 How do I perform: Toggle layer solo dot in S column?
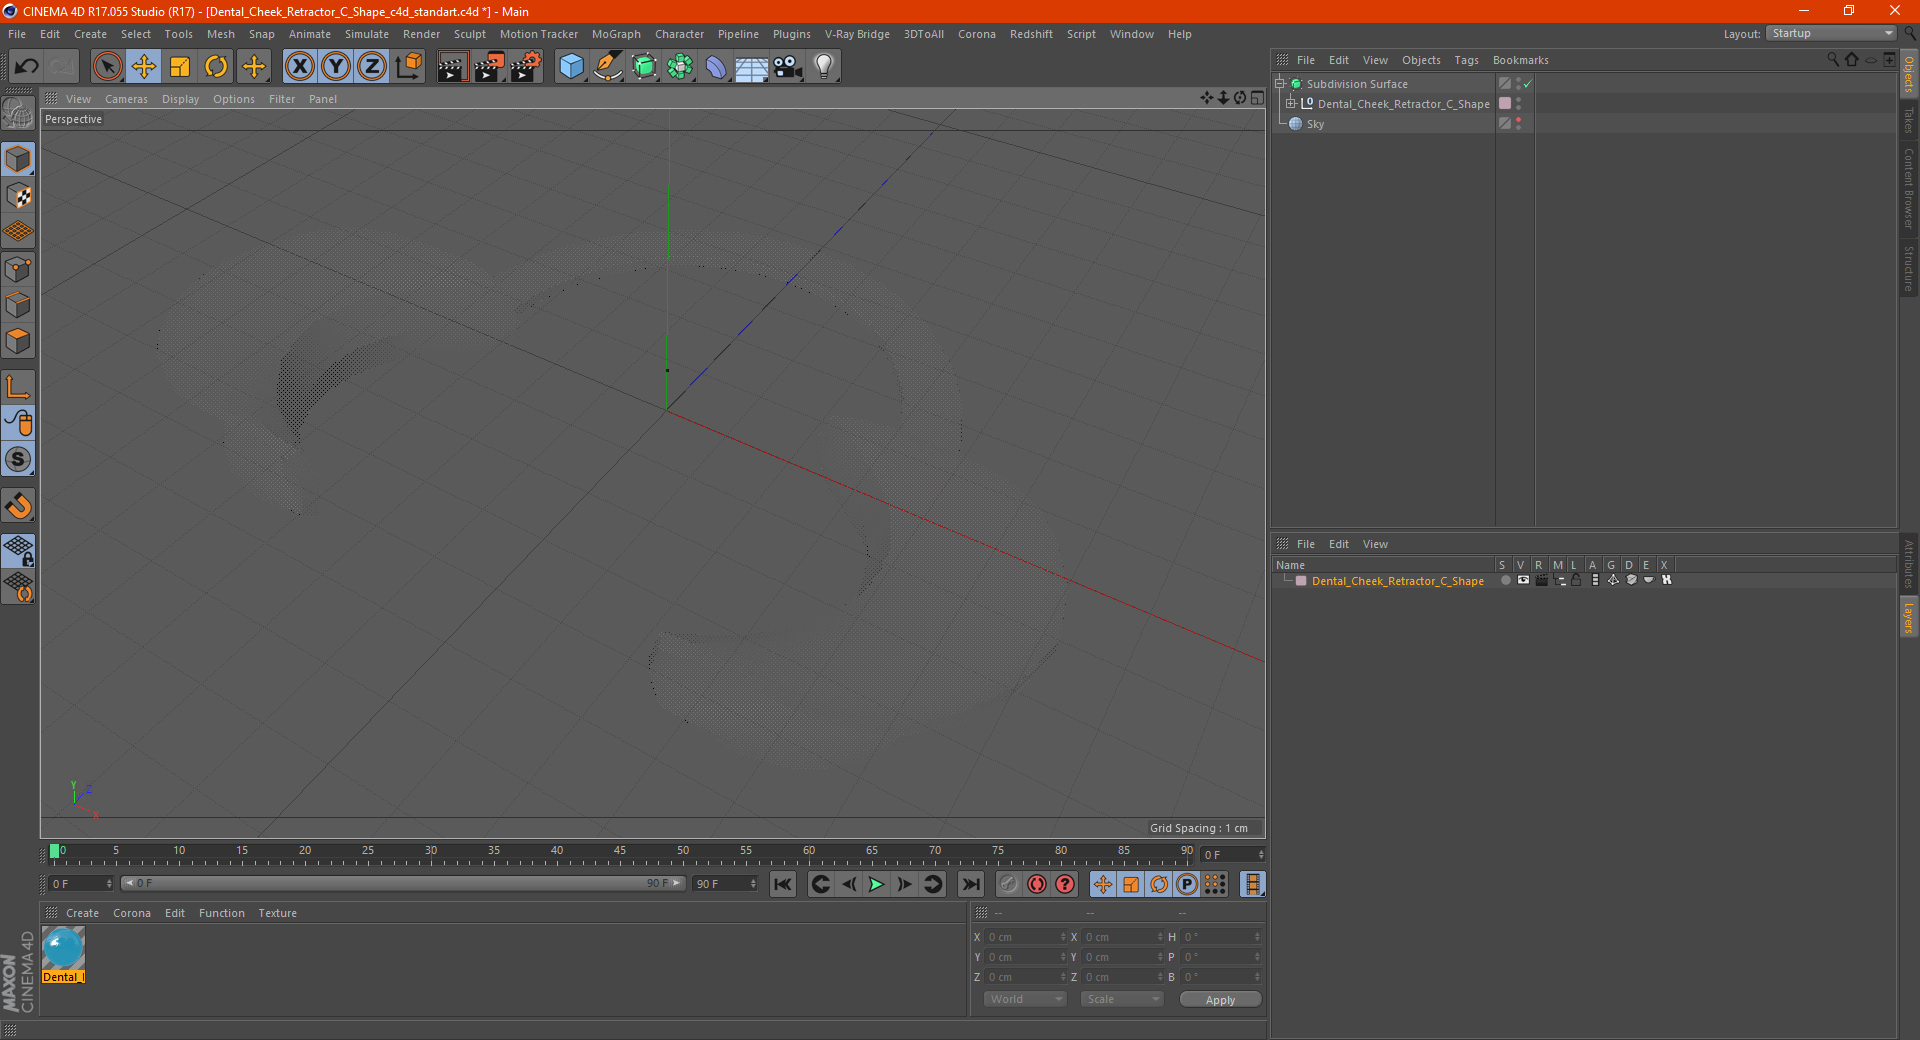point(1505,580)
